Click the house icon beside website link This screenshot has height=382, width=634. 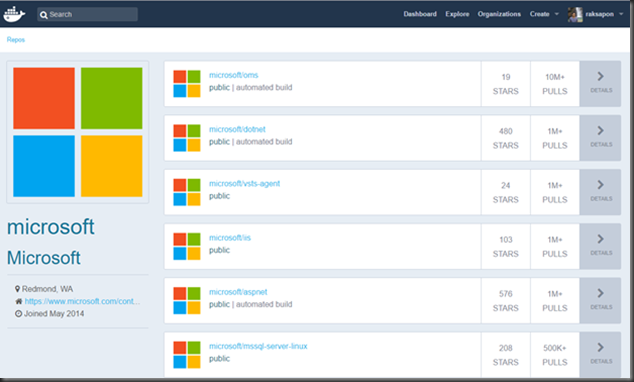pos(19,301)
